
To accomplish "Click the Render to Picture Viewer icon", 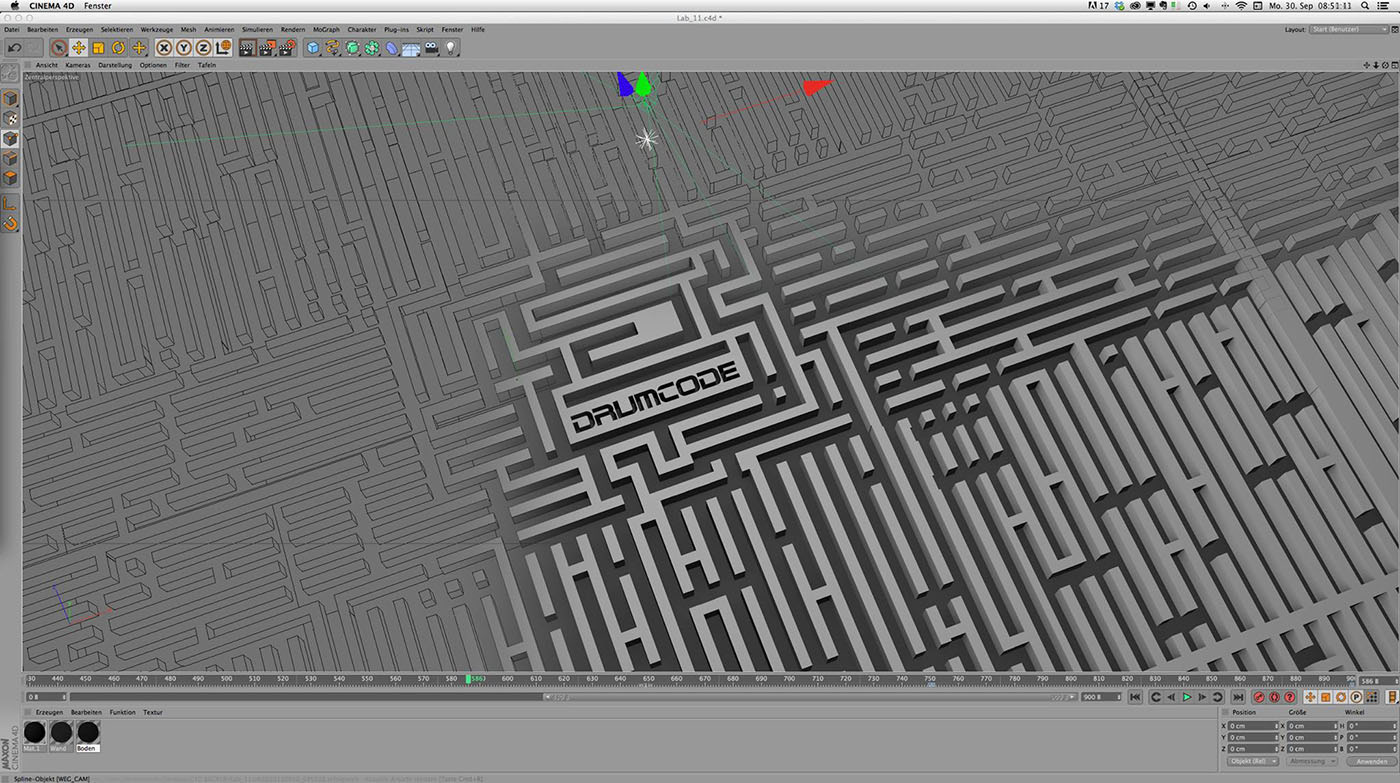I will click(x=267, y=47).
